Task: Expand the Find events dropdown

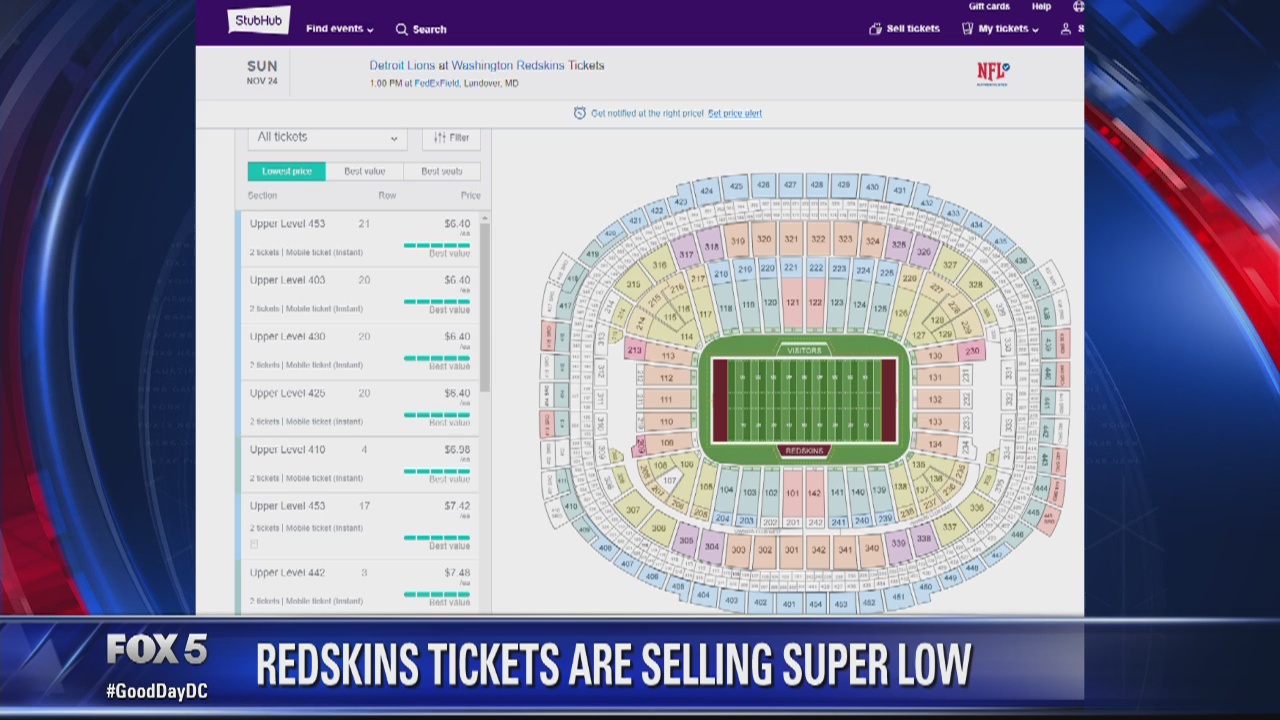Action: [x=335, y=29]
